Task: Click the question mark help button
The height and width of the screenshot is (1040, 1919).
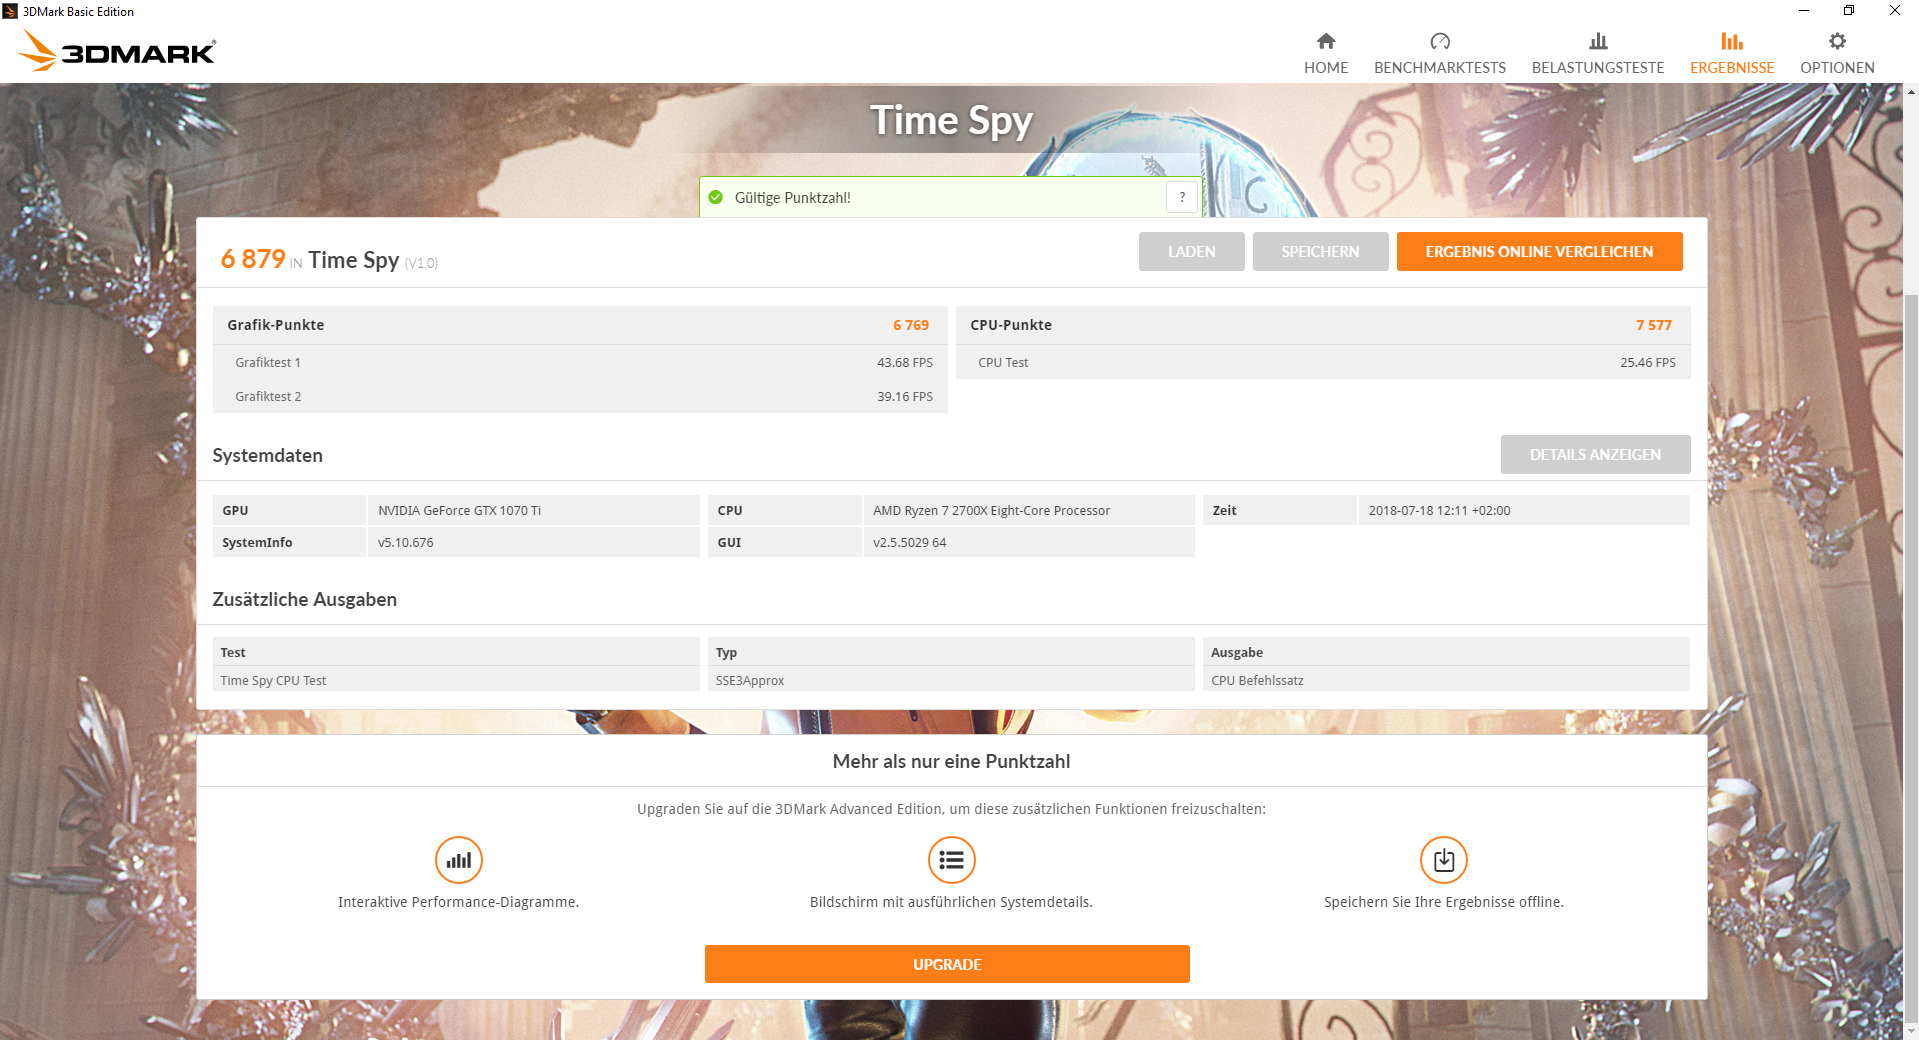Action: click(1182, 197)
